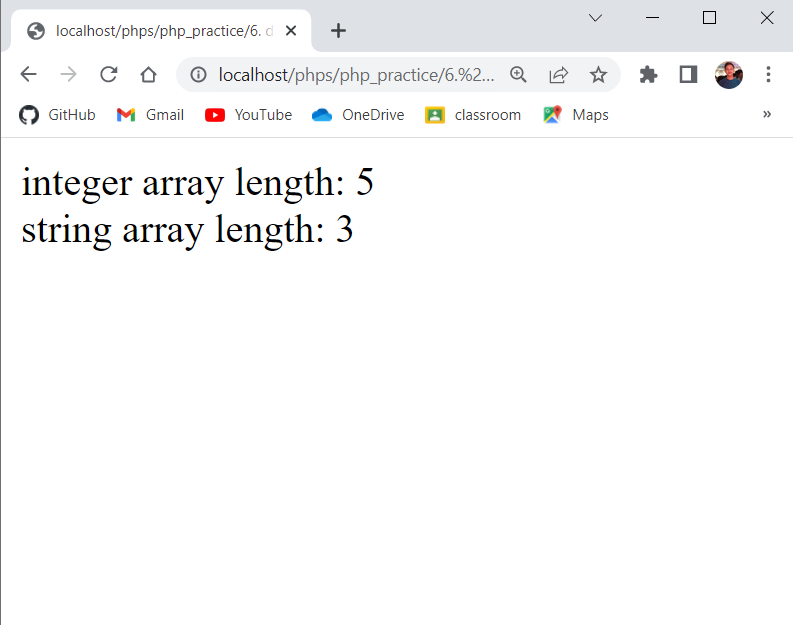The height and width of the screenshot is (625, 793).
Task: Click the address bar URL field
Action: [355, 74]
